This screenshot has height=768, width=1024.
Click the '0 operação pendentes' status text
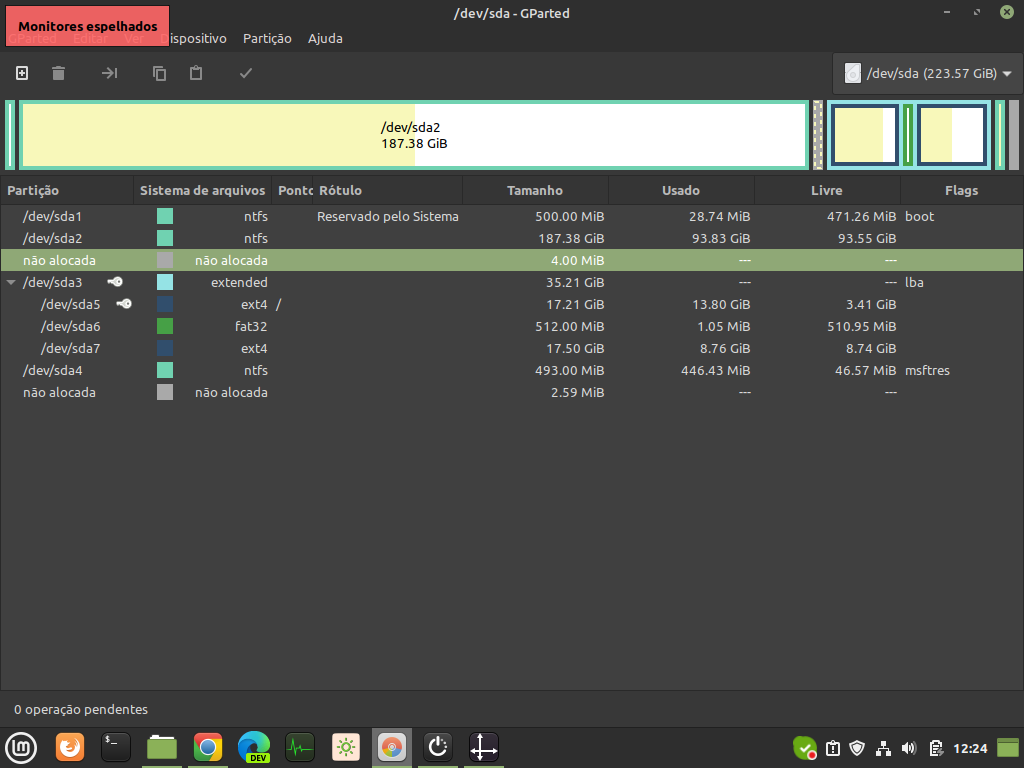click(81, 709)
